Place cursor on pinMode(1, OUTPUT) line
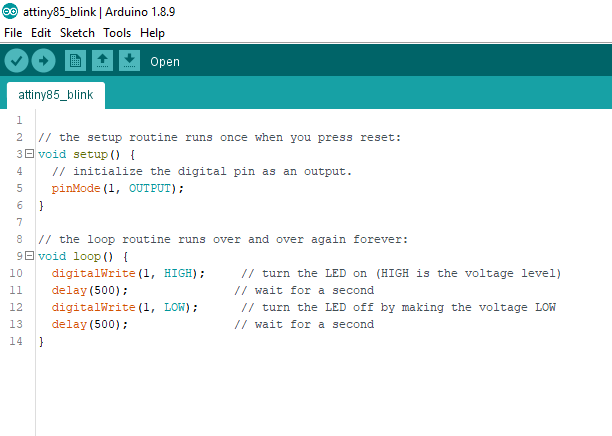Screen dimensions: 612x436 point(117,189)
